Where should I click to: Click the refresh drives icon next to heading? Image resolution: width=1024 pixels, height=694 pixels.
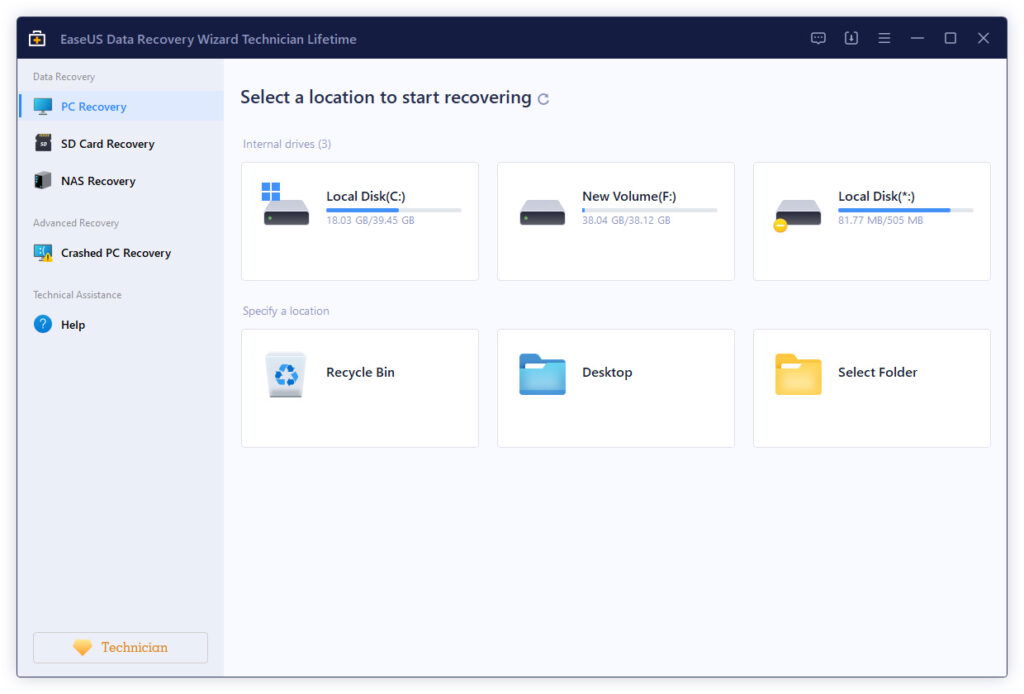coord(543,99)
